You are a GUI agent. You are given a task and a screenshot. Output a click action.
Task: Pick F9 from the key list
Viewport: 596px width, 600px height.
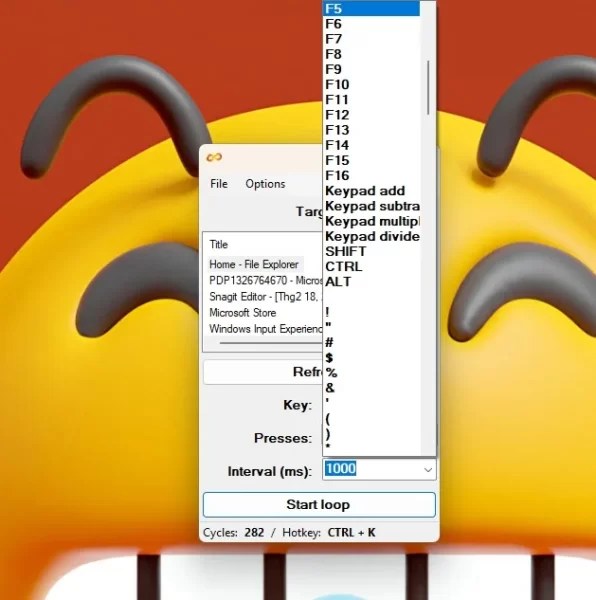coord(371,69)
